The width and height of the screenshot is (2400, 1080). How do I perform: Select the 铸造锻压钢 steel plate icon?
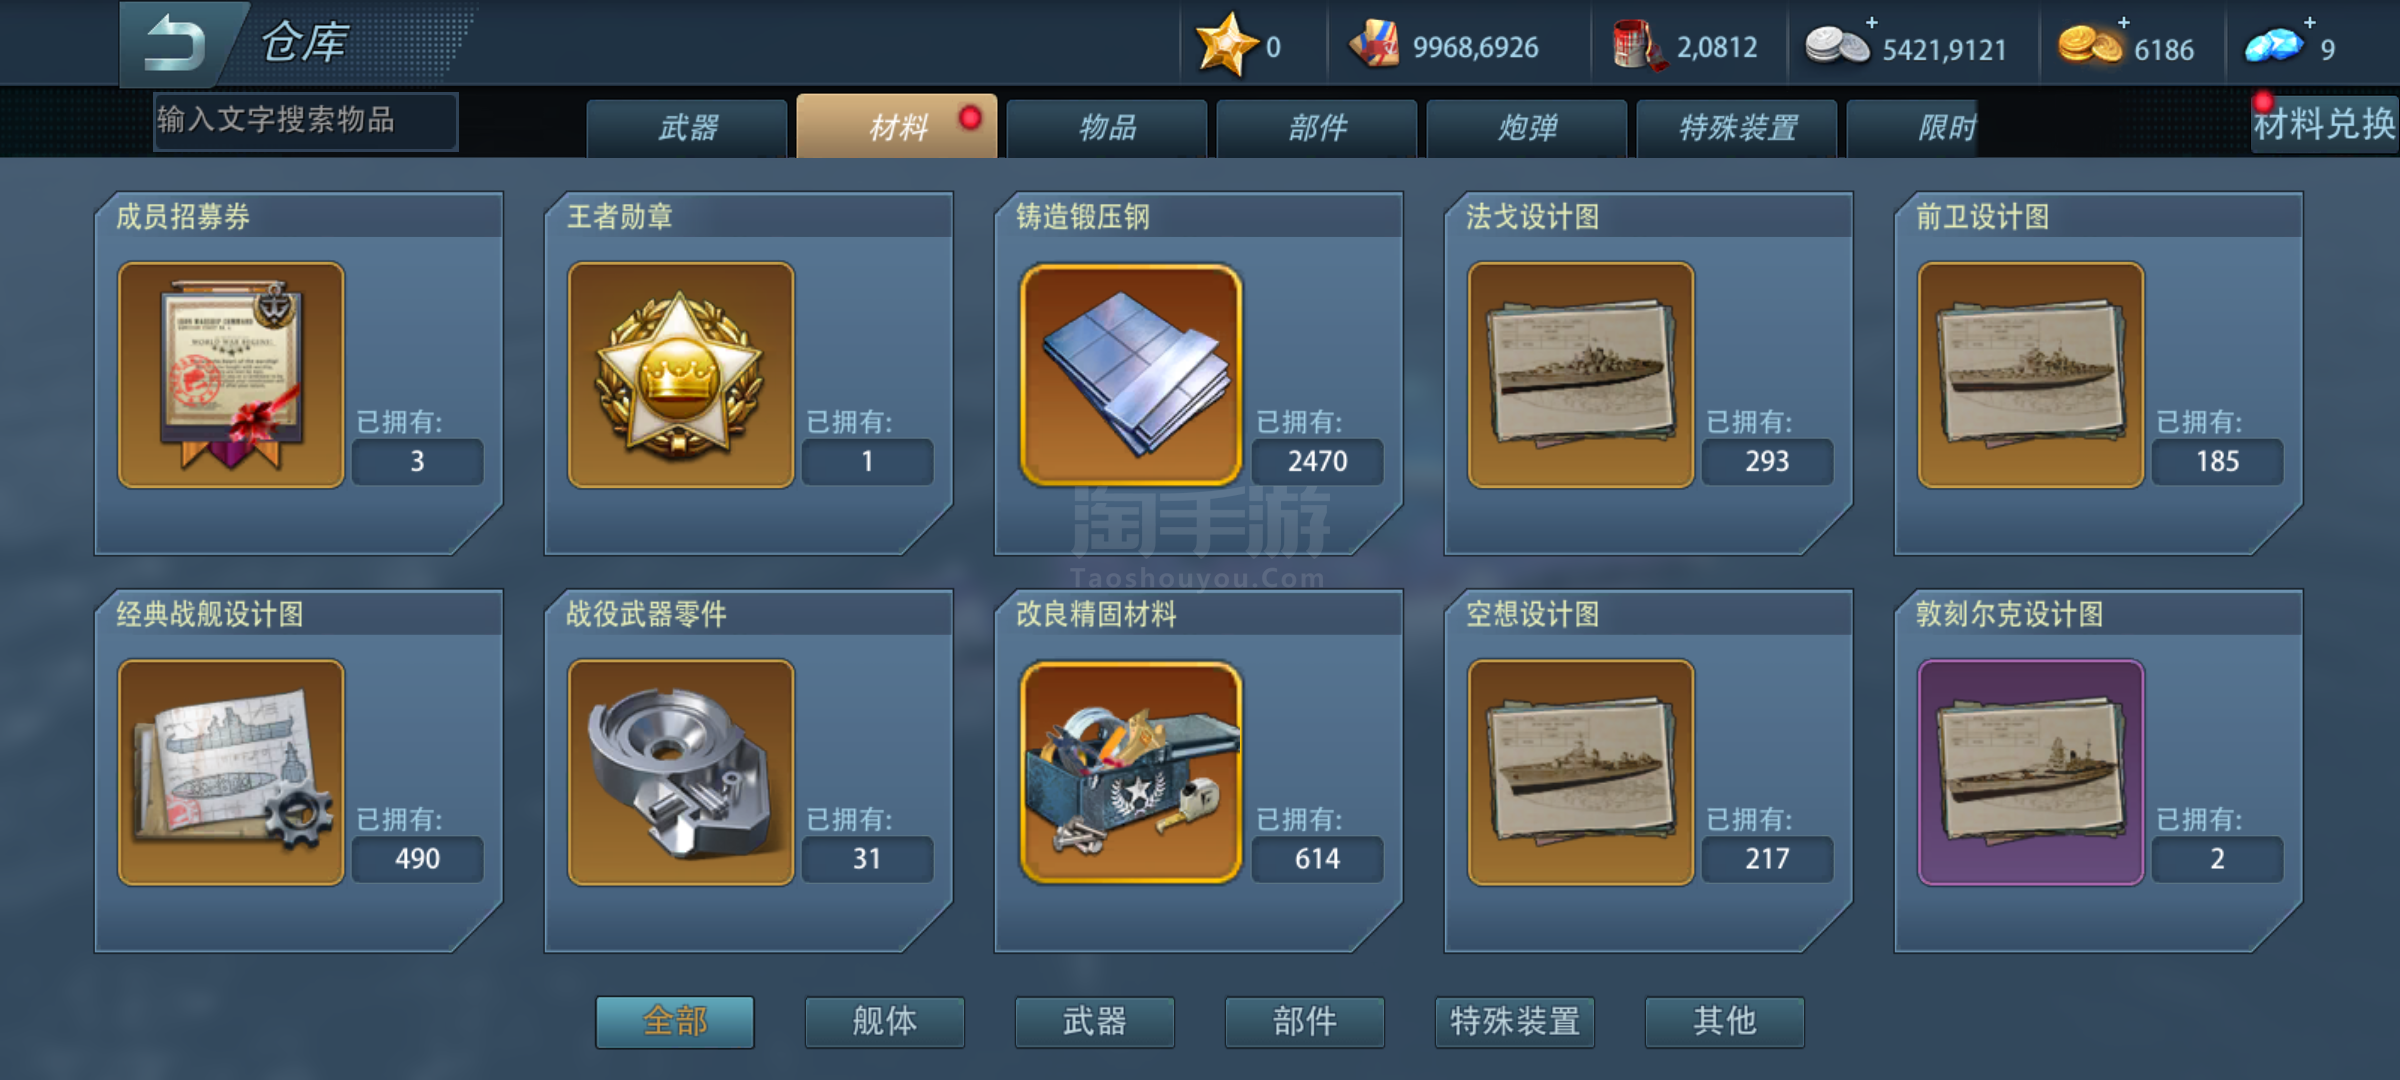(1131, 375)
